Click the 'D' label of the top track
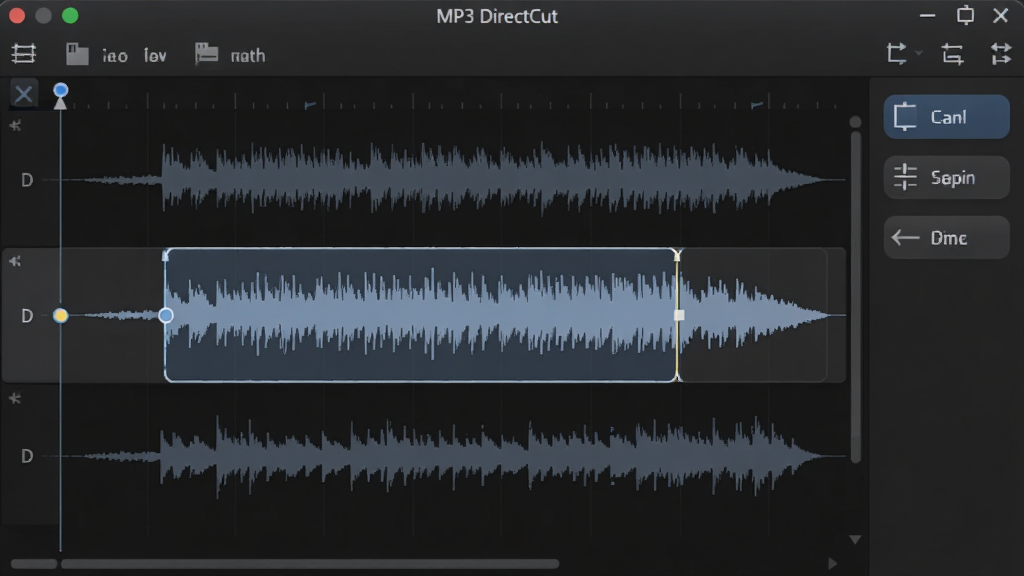 click(x=27, y=180)
